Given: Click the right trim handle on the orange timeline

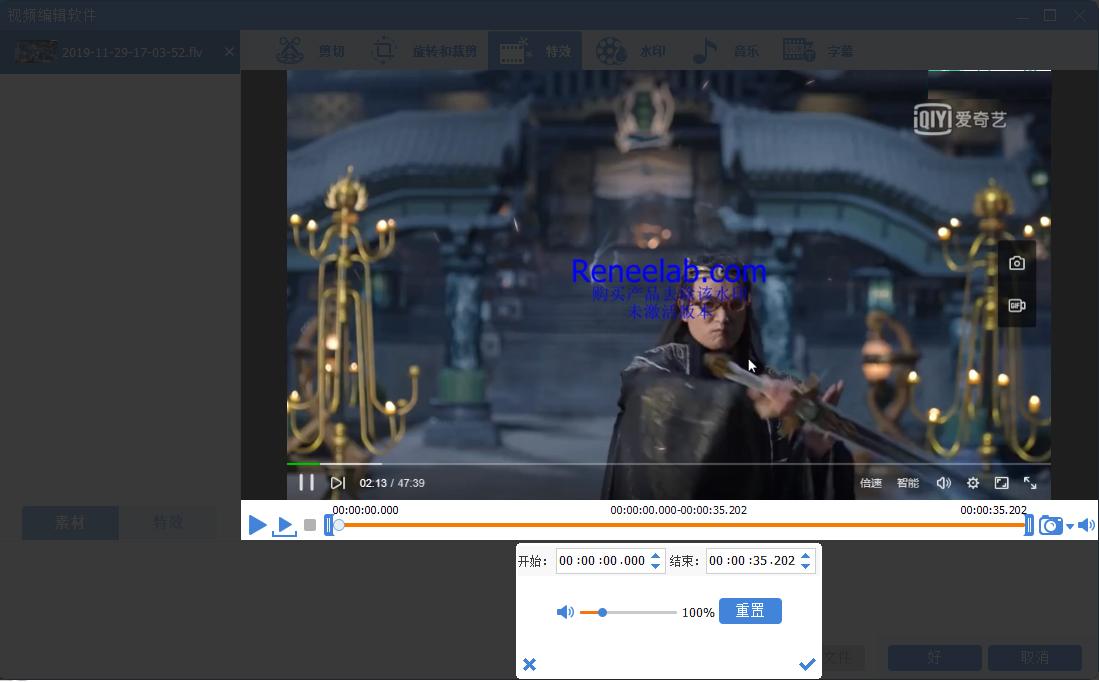Looking at the screenshot, I should [1029, 525].
